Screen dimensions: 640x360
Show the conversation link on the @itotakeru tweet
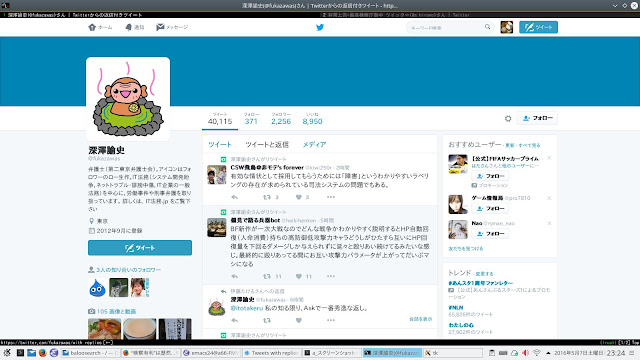coord(420,319)
